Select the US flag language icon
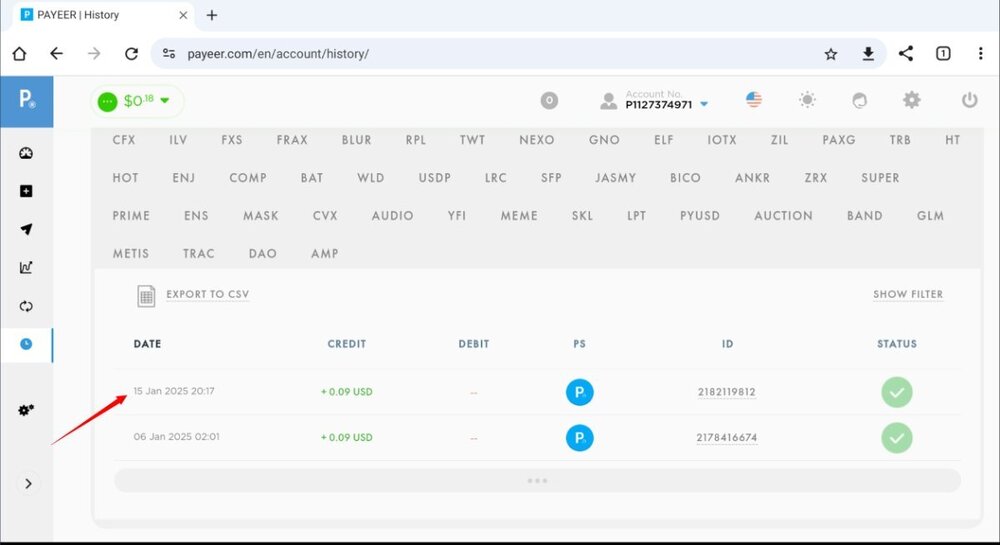 coord(754,100)
